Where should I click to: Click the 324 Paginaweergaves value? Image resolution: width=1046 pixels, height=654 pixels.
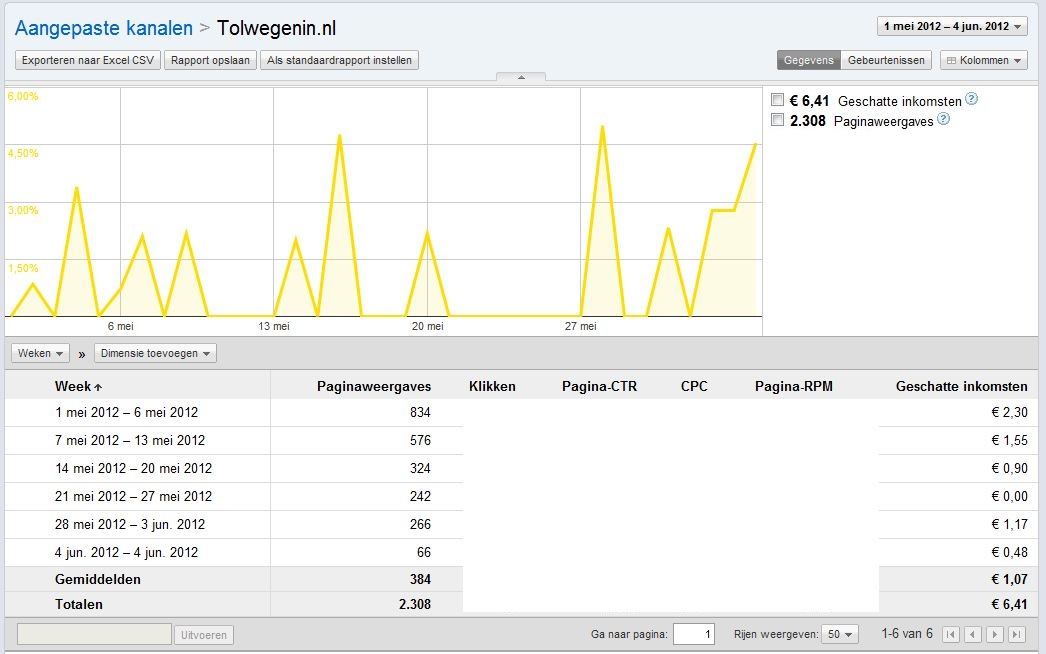coord(420,468)
